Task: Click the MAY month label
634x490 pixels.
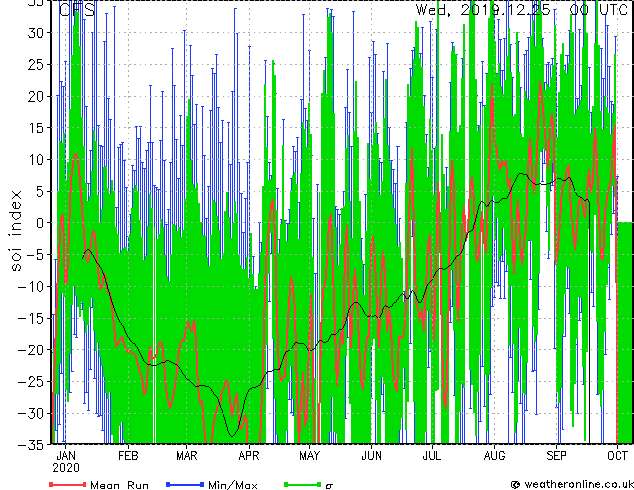Action: [x=309, y=456]
